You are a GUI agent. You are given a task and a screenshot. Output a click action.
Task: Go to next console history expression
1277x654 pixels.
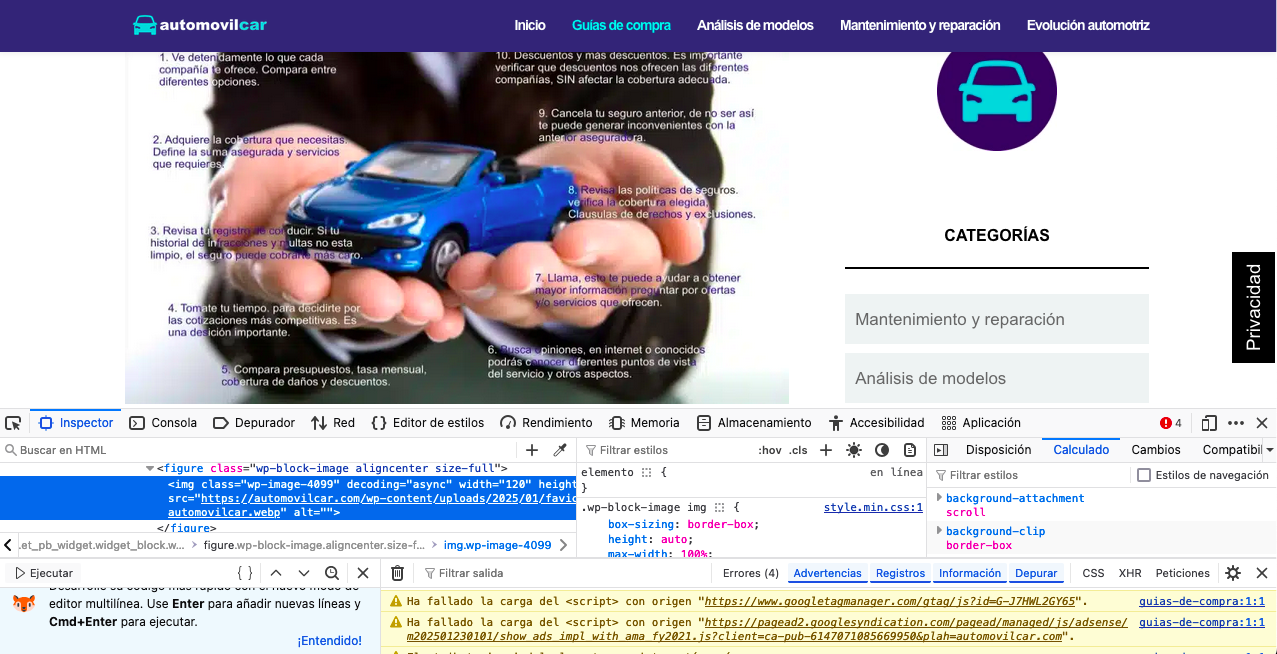tap(304, 573)
